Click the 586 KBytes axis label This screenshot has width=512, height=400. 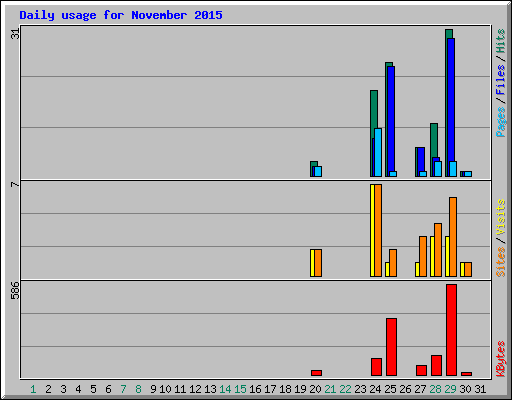(x=15, y=290)
